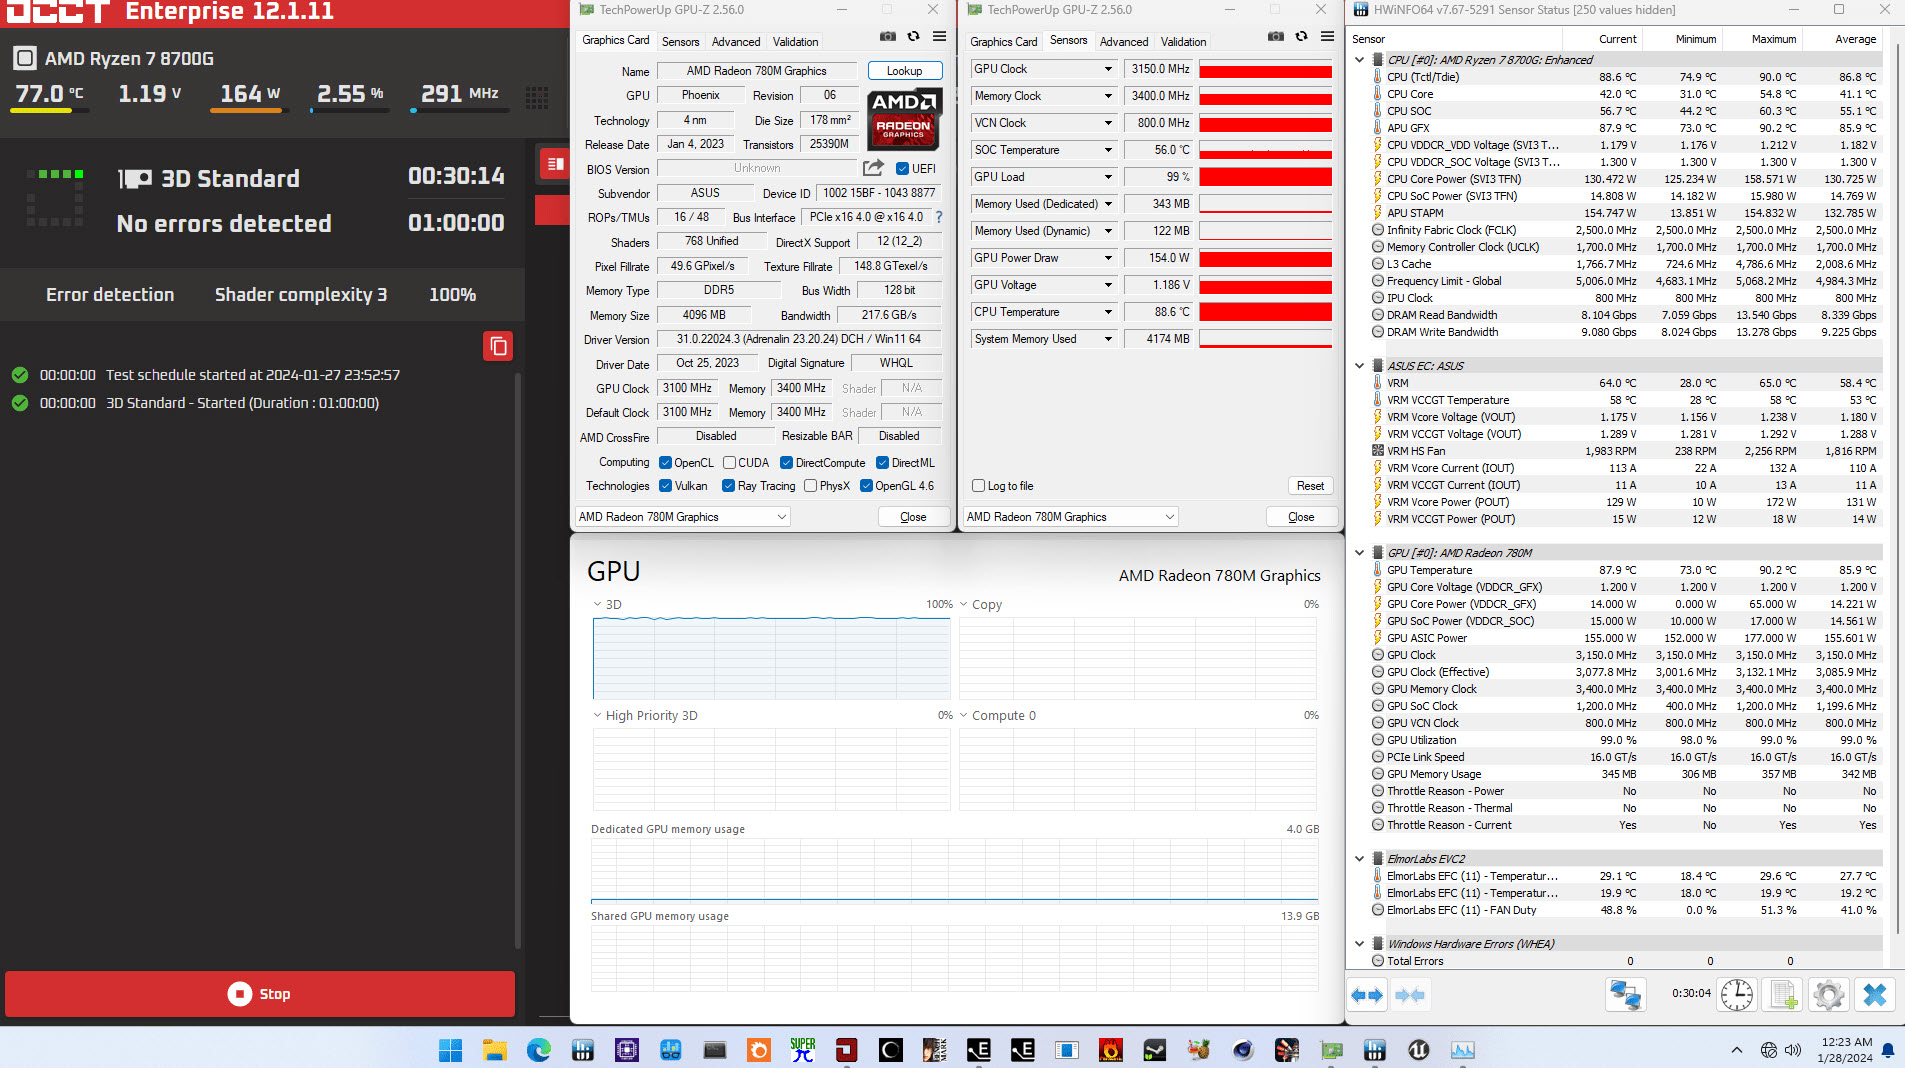Close HWiNFO sensors with blue X icon
This screenshot has height=1068, width=1905.
[x=1875, y=995]
